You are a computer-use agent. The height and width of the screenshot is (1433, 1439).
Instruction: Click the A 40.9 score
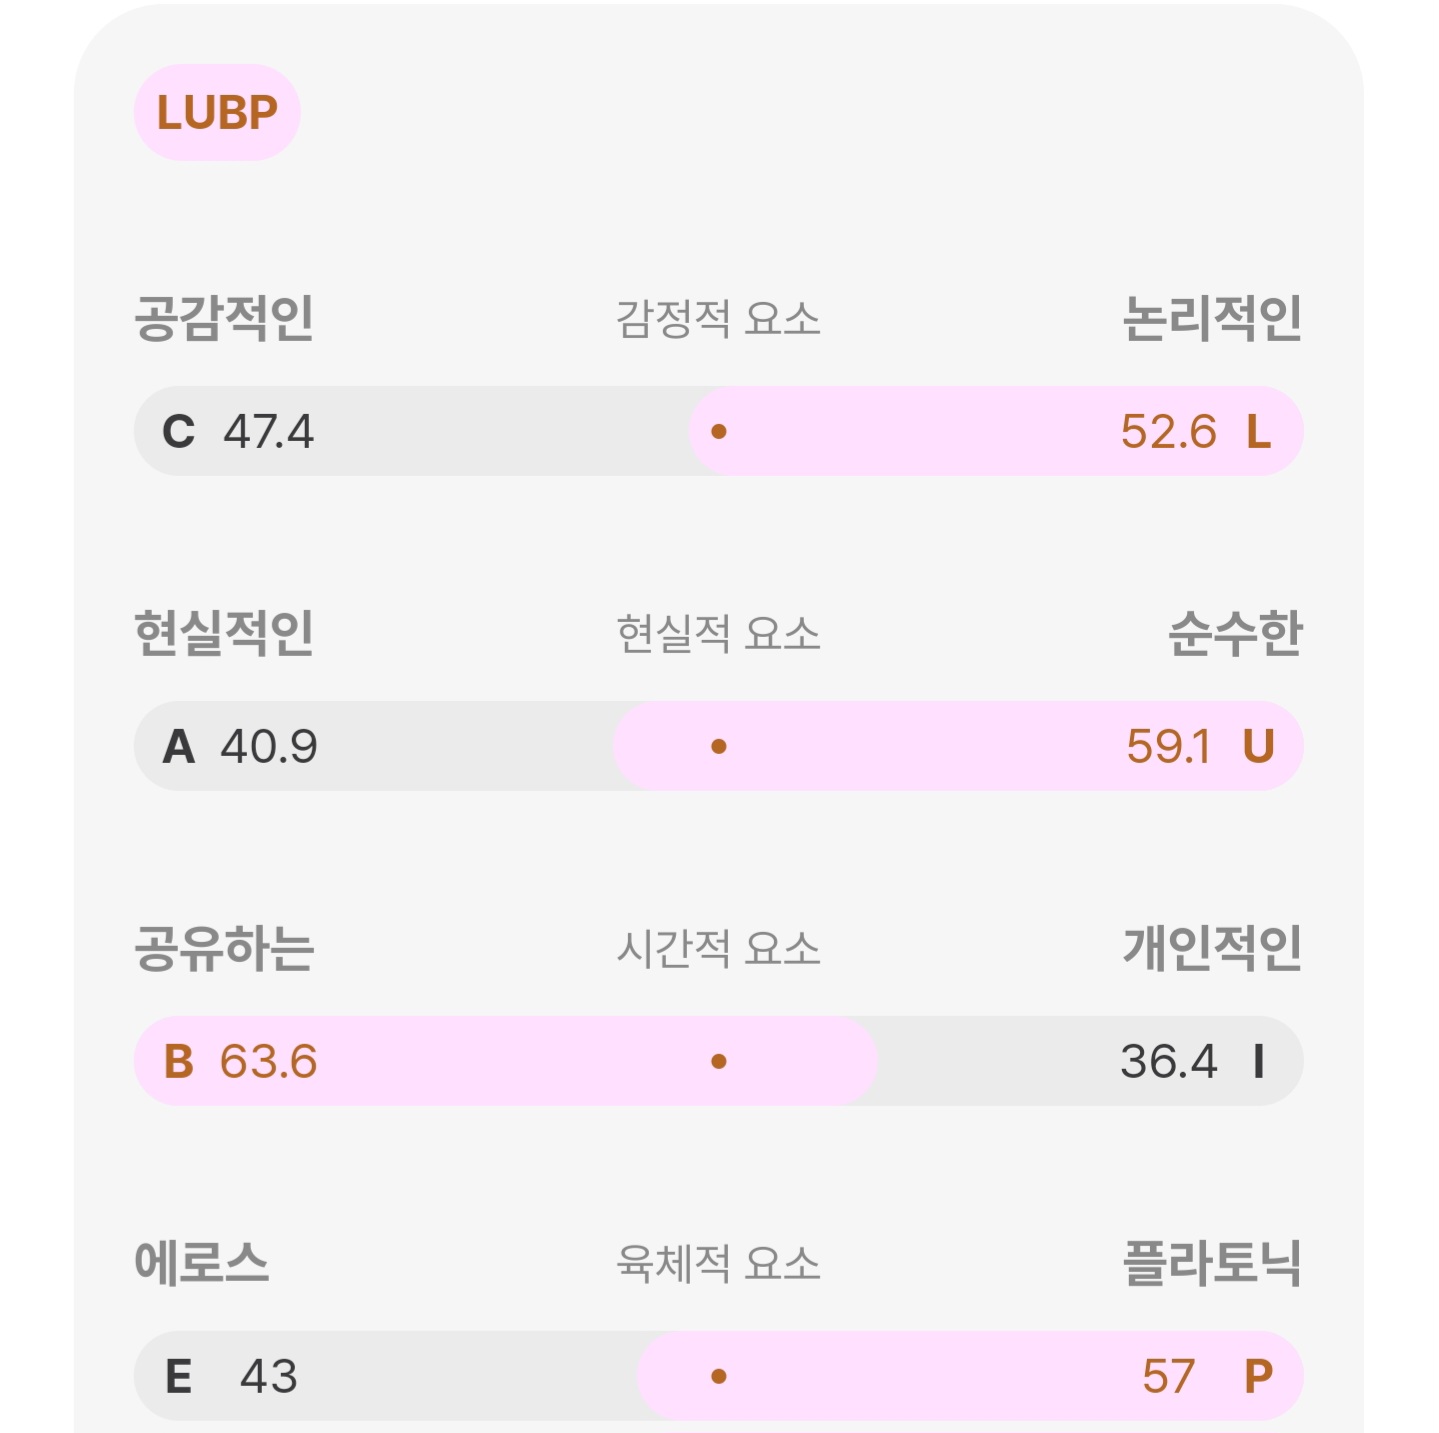pyautogui.click(x=240, y=747)
